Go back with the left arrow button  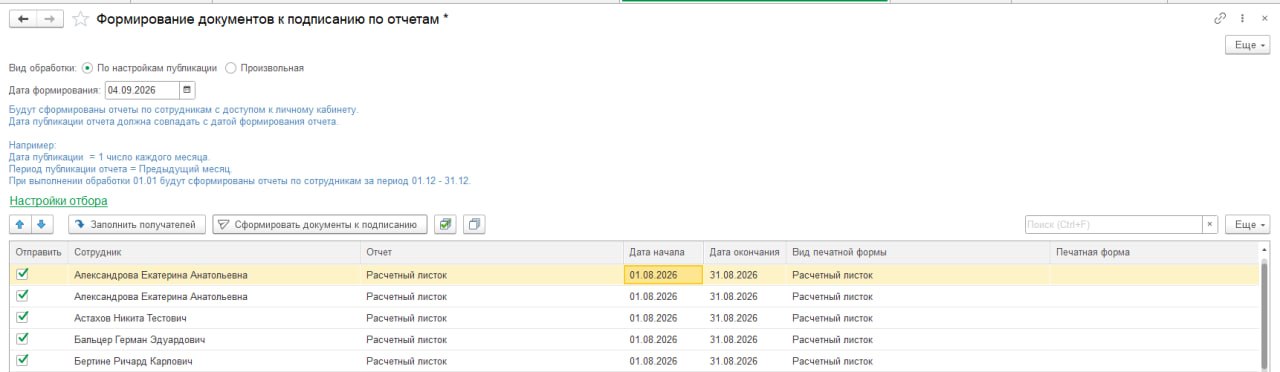click(x=23, y=19)
